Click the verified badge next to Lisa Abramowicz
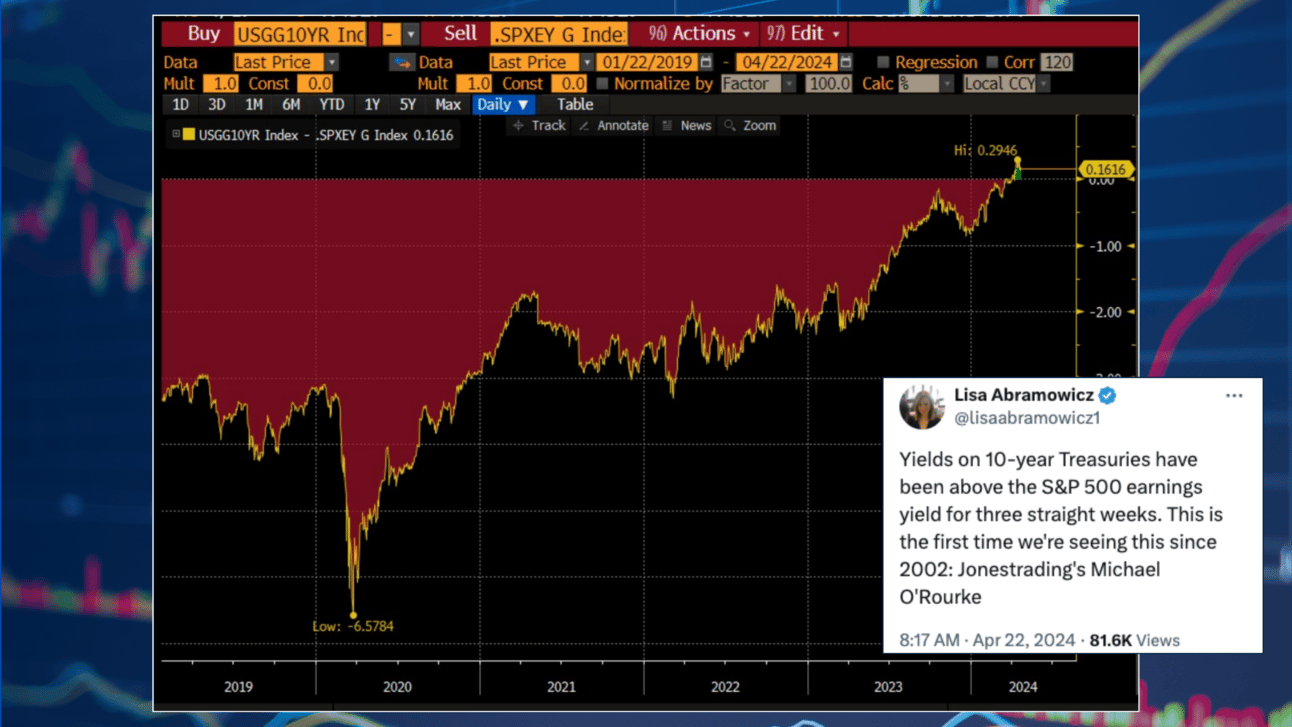The height and width of the screenshot is (727, 1292). [1108, 395]
